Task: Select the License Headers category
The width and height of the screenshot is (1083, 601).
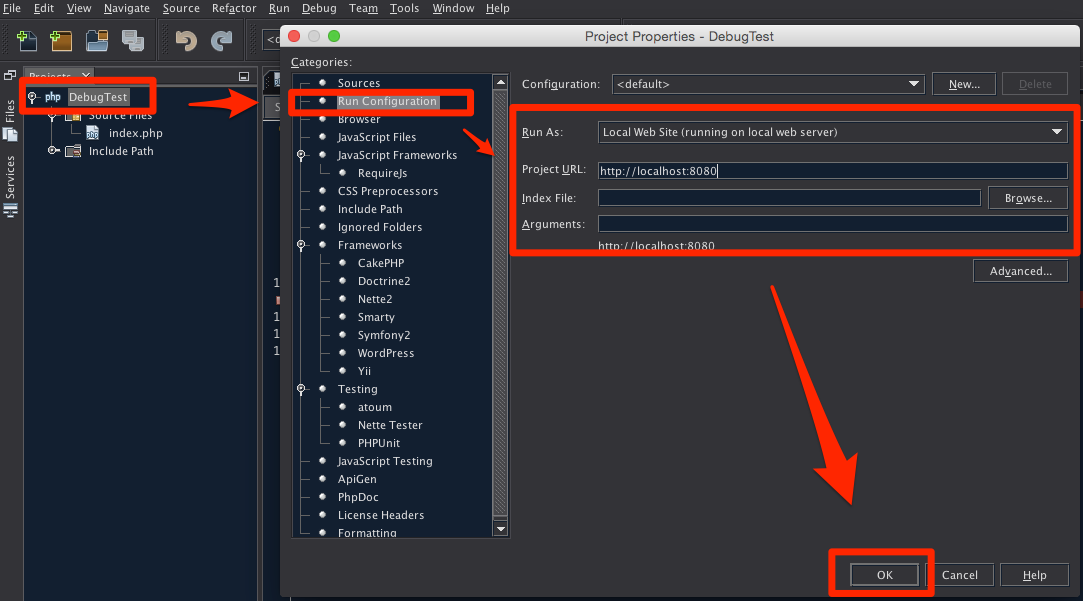Action: click(x=381, y=515)
